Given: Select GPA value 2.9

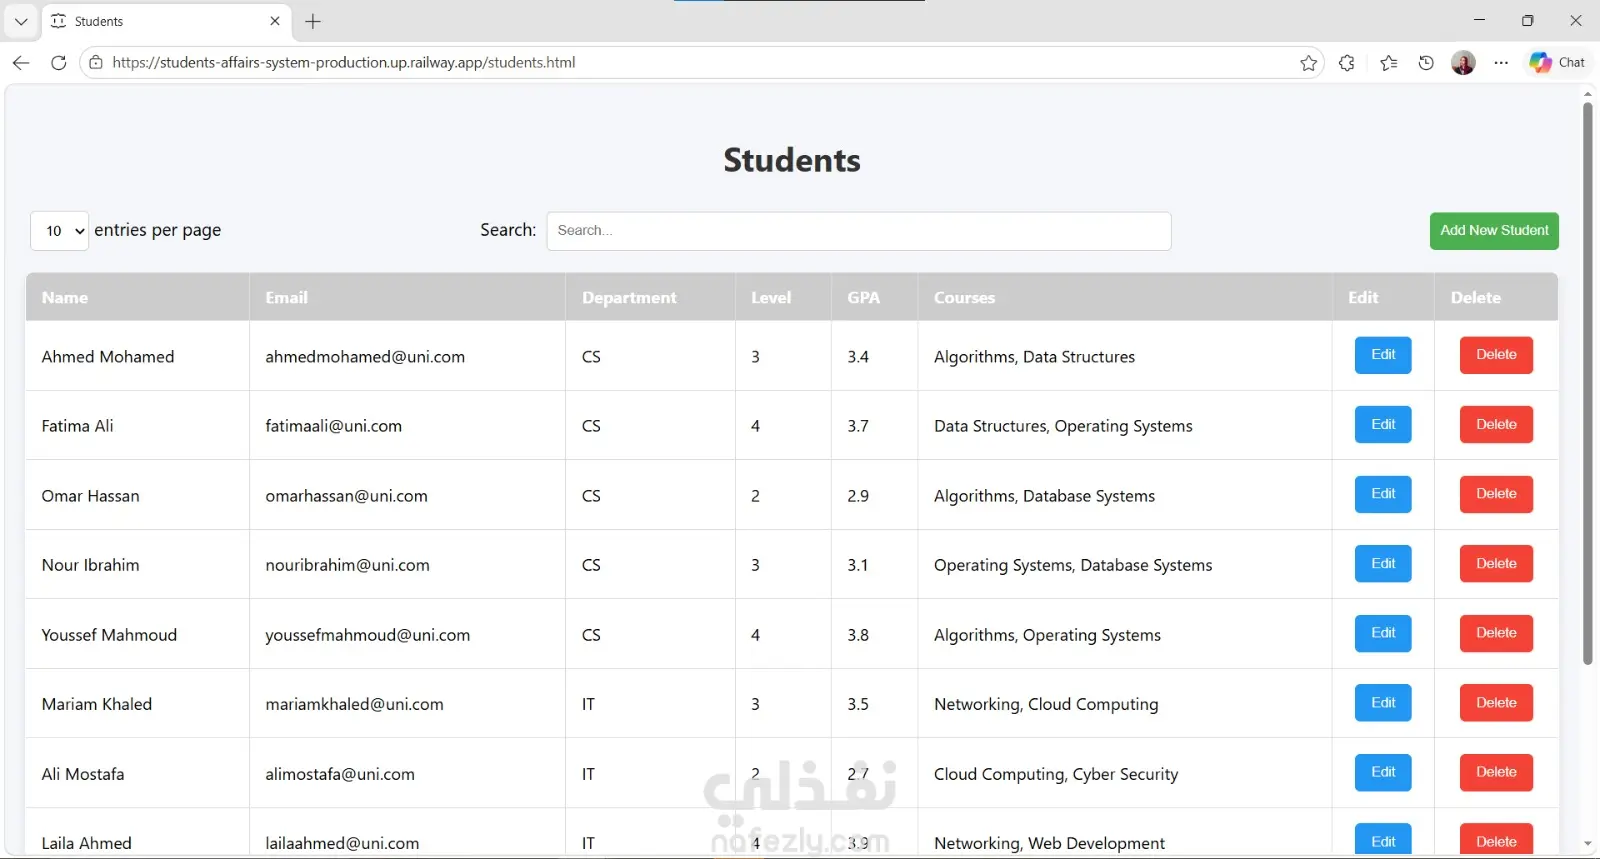Looking at the screenshot, I should coord(858,496).
